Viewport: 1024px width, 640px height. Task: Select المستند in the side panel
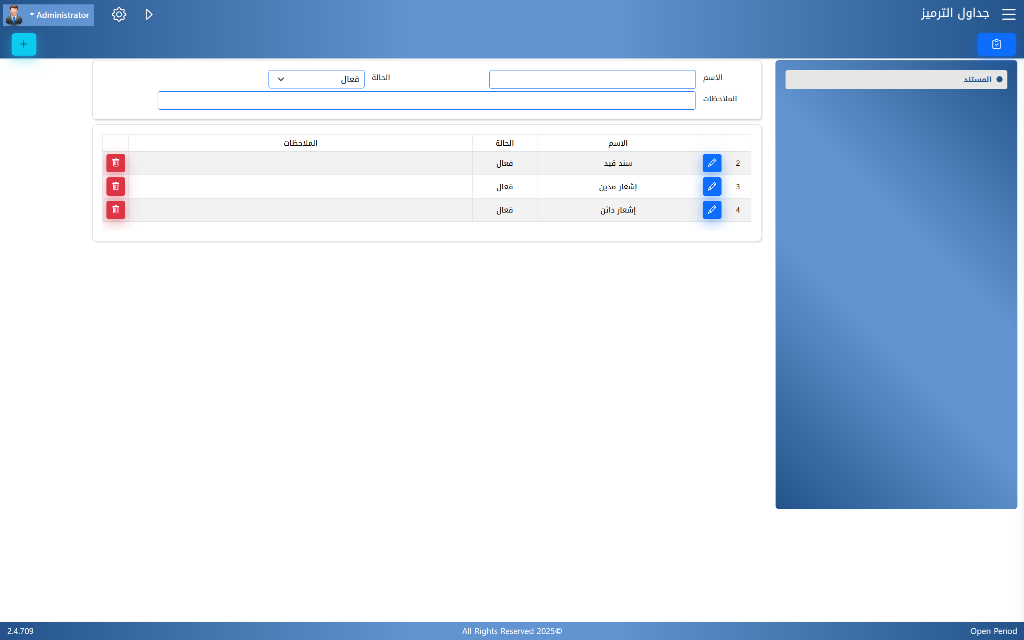(x=895, y=79)
